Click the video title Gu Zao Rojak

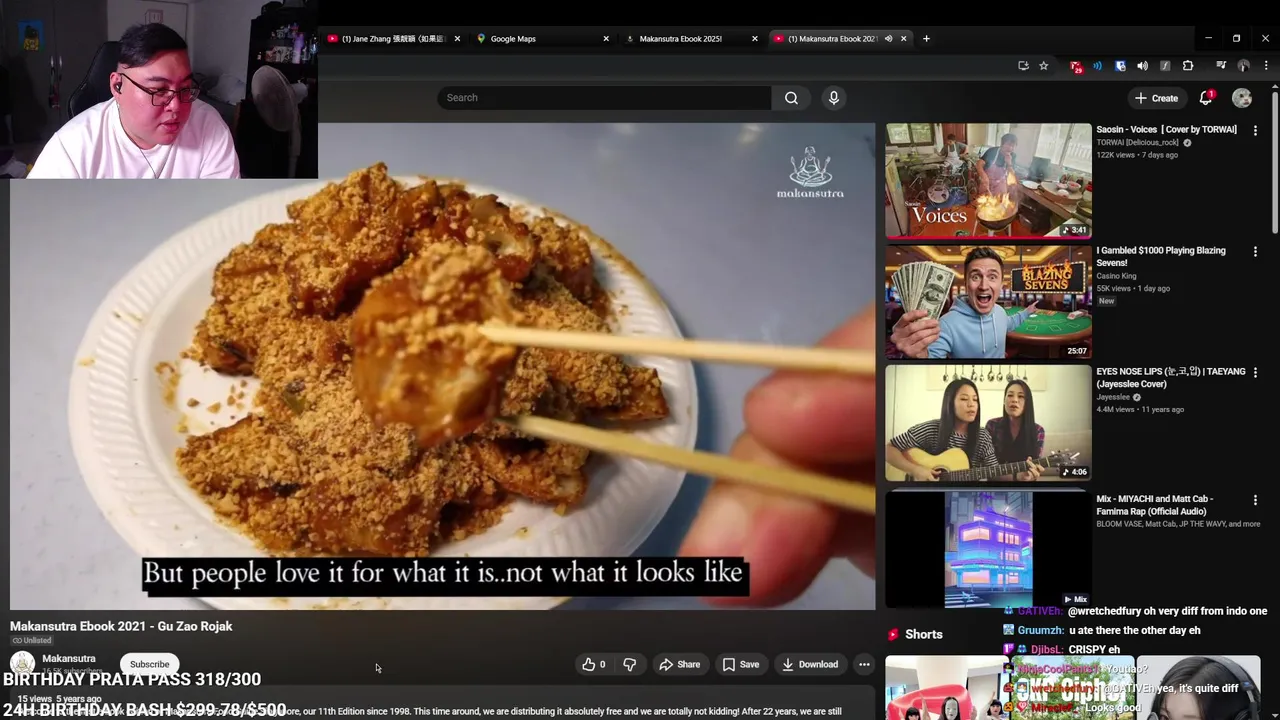(x=121, y=626)
